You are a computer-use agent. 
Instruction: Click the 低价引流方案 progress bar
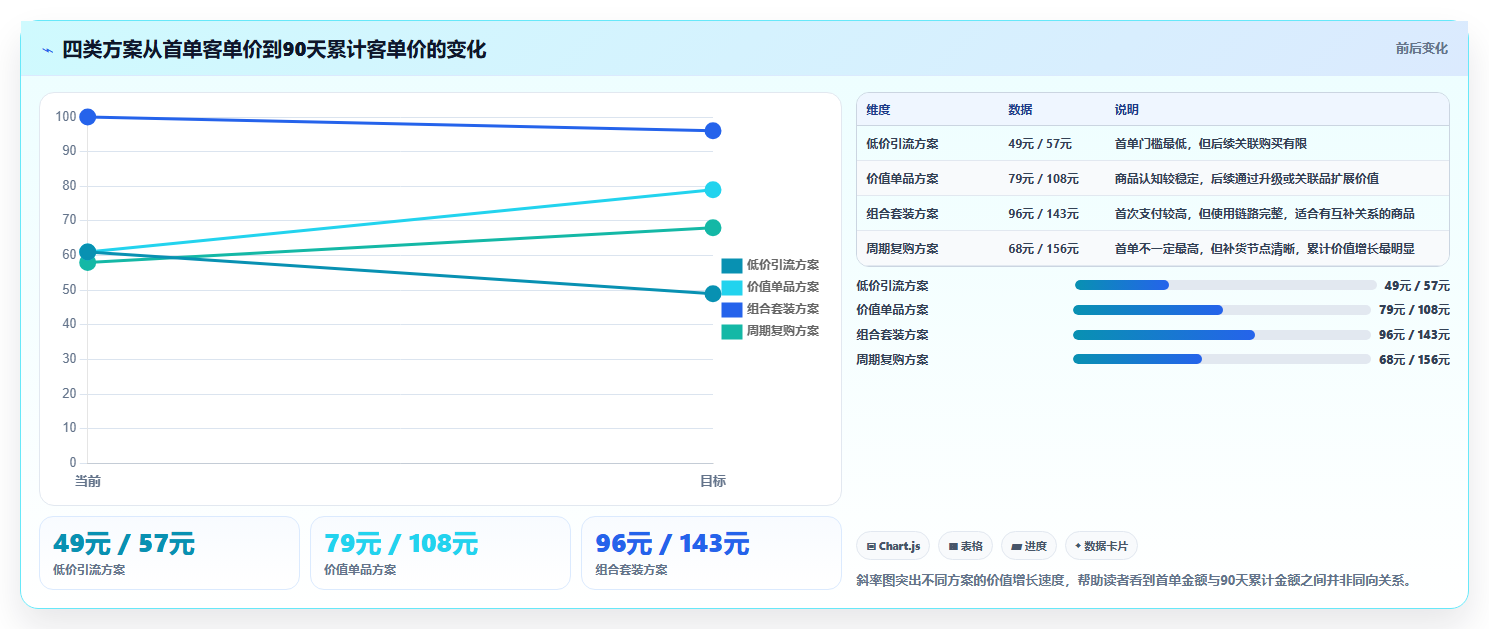[x=1225, y=285]
